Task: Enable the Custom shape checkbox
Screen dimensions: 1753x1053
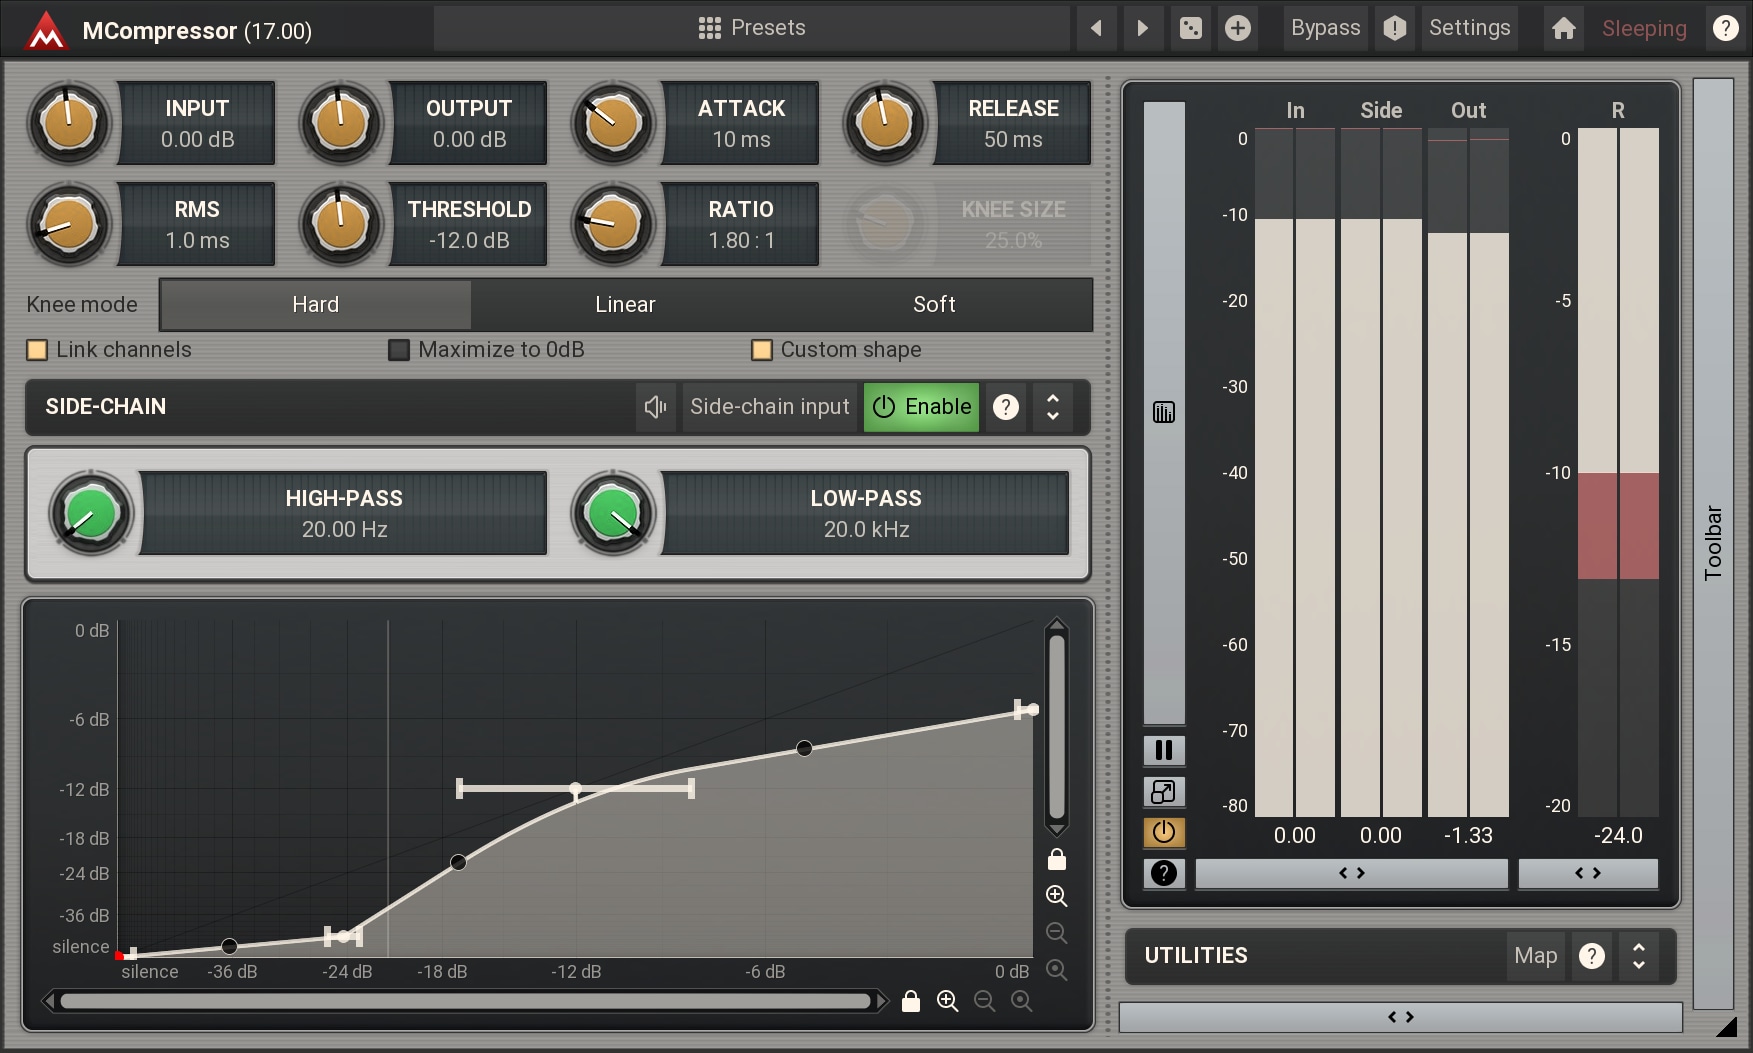Action: (762, 350)
